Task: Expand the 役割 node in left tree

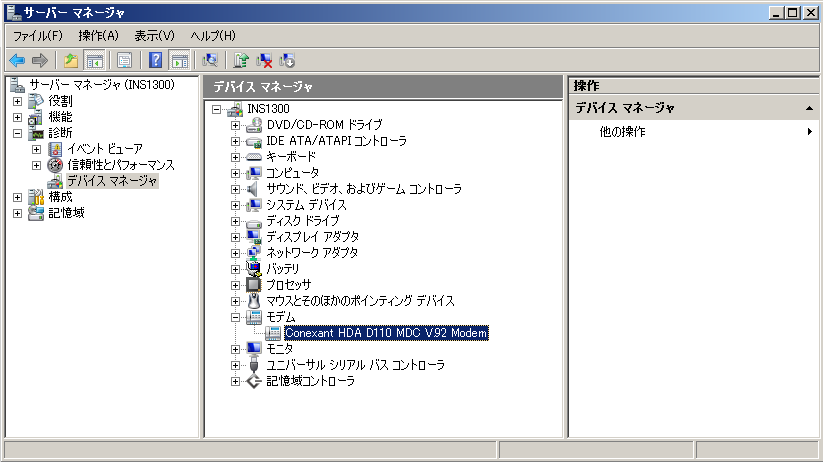Action: point(17,101)
